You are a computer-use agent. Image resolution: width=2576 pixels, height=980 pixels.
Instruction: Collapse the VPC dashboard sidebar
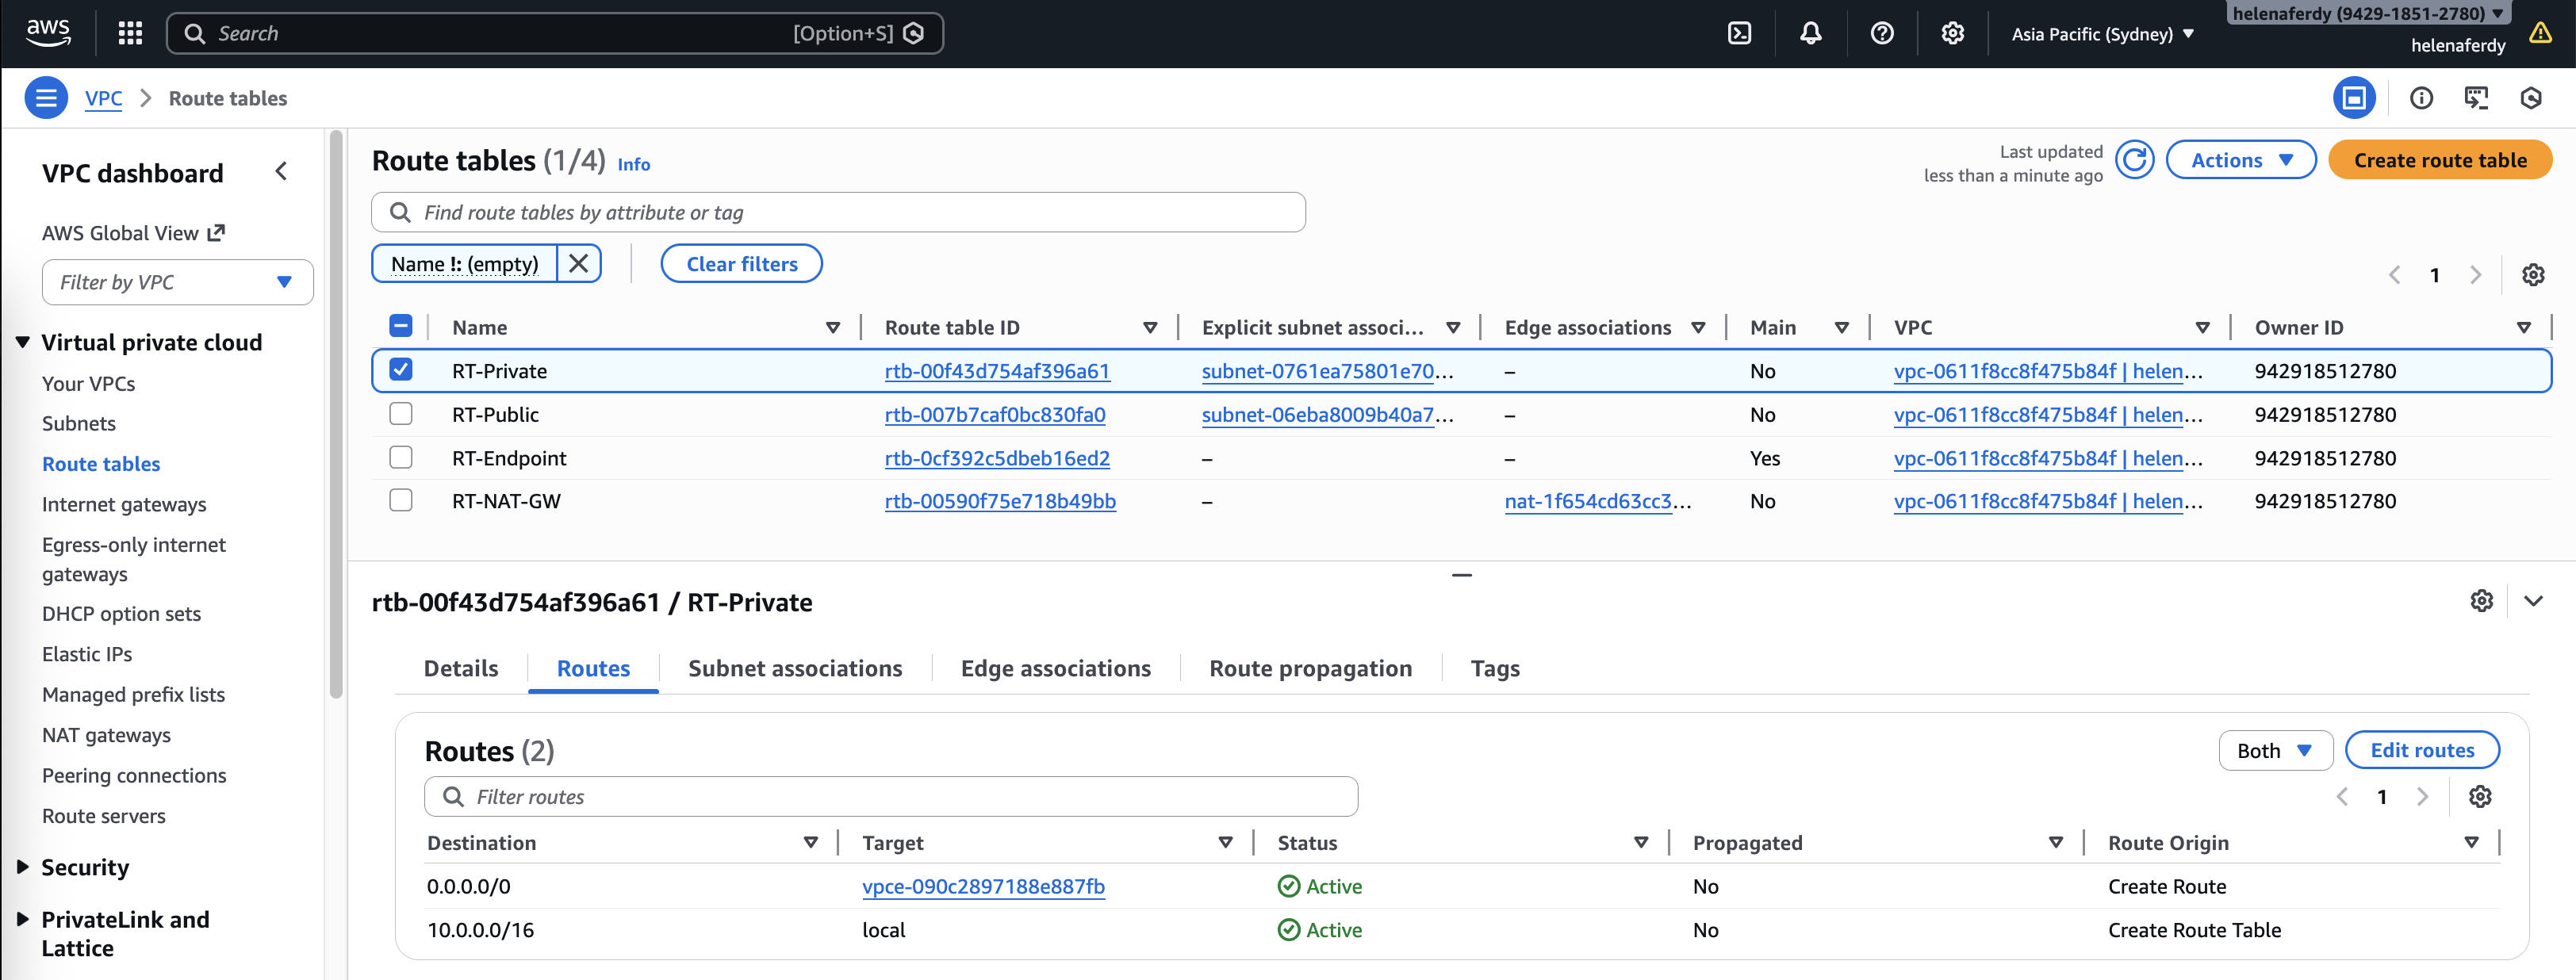pos(282,172)
